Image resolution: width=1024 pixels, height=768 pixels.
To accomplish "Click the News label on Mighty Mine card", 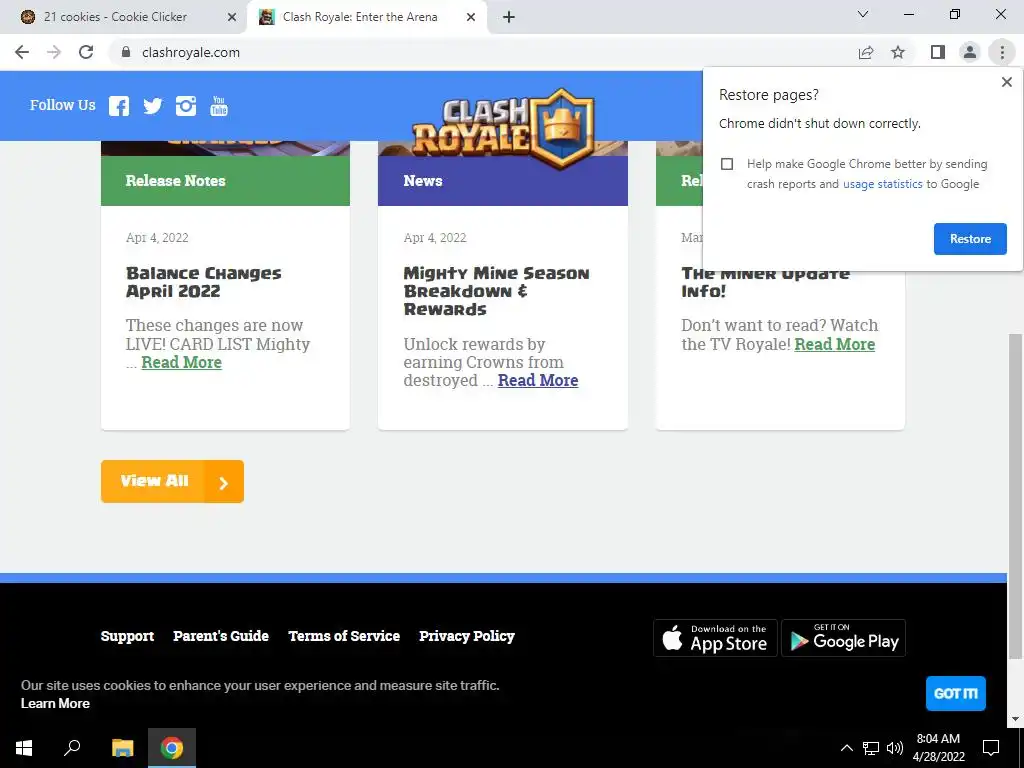I will point(423,181).
